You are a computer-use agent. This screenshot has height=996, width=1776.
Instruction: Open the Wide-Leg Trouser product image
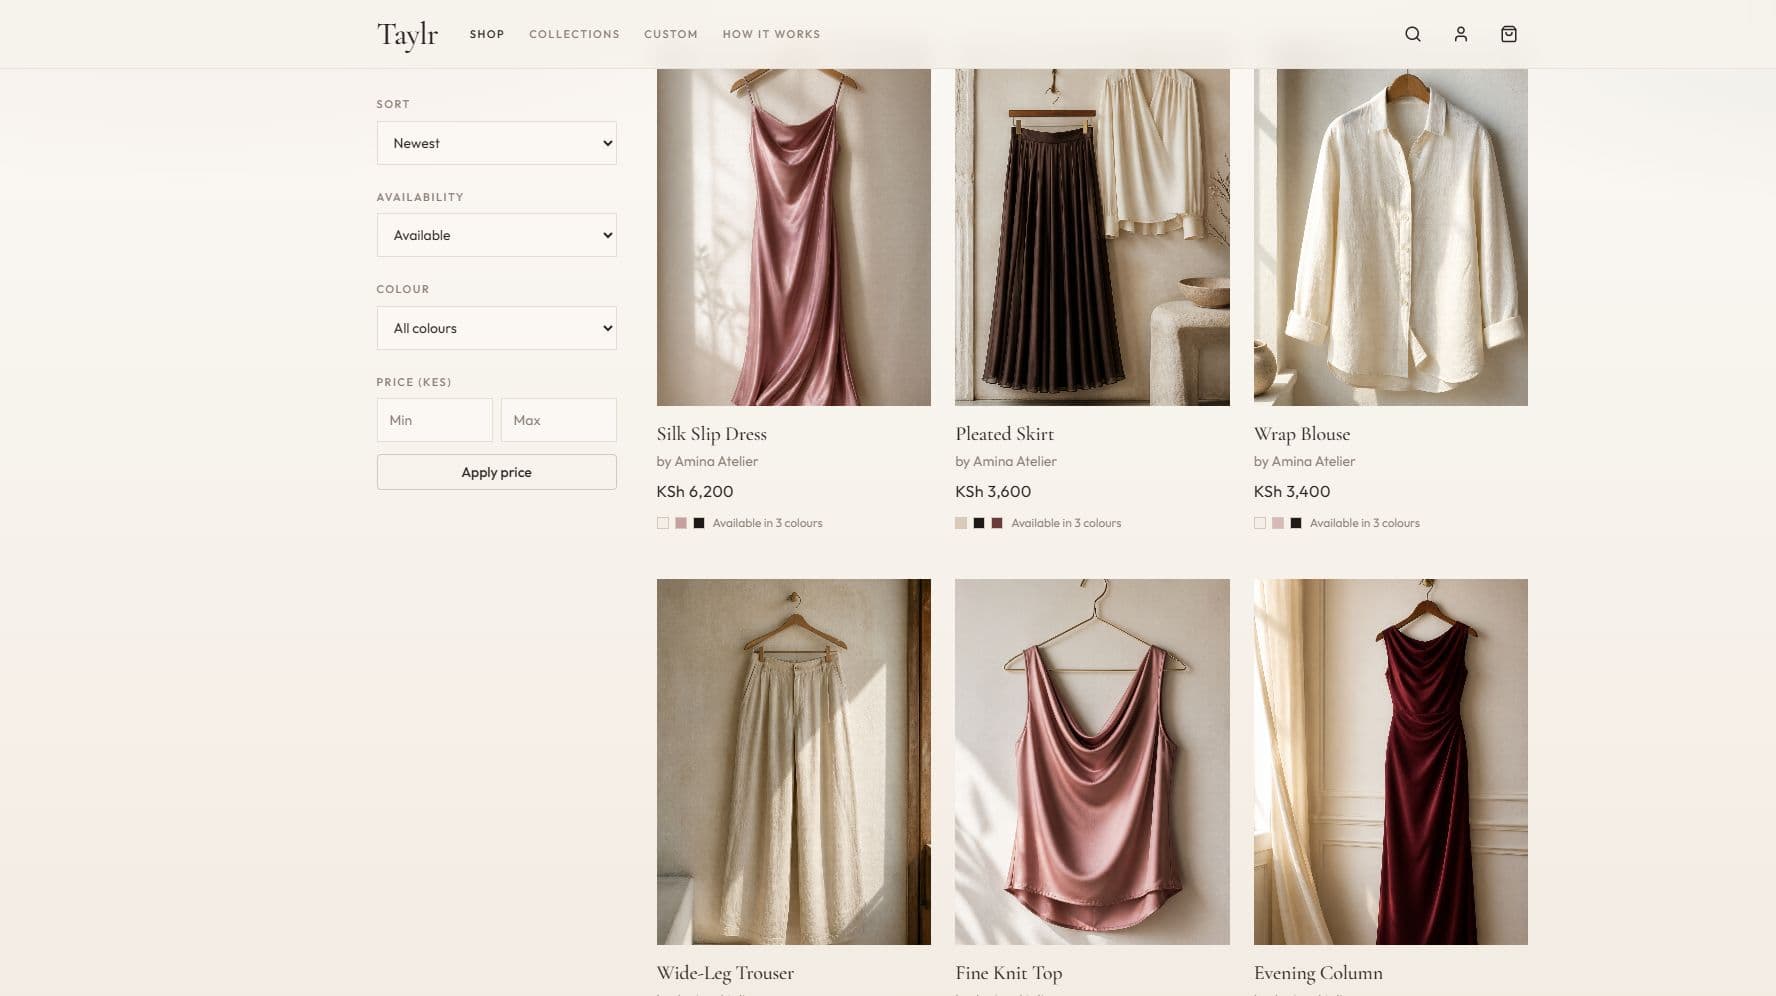[793, 762]
